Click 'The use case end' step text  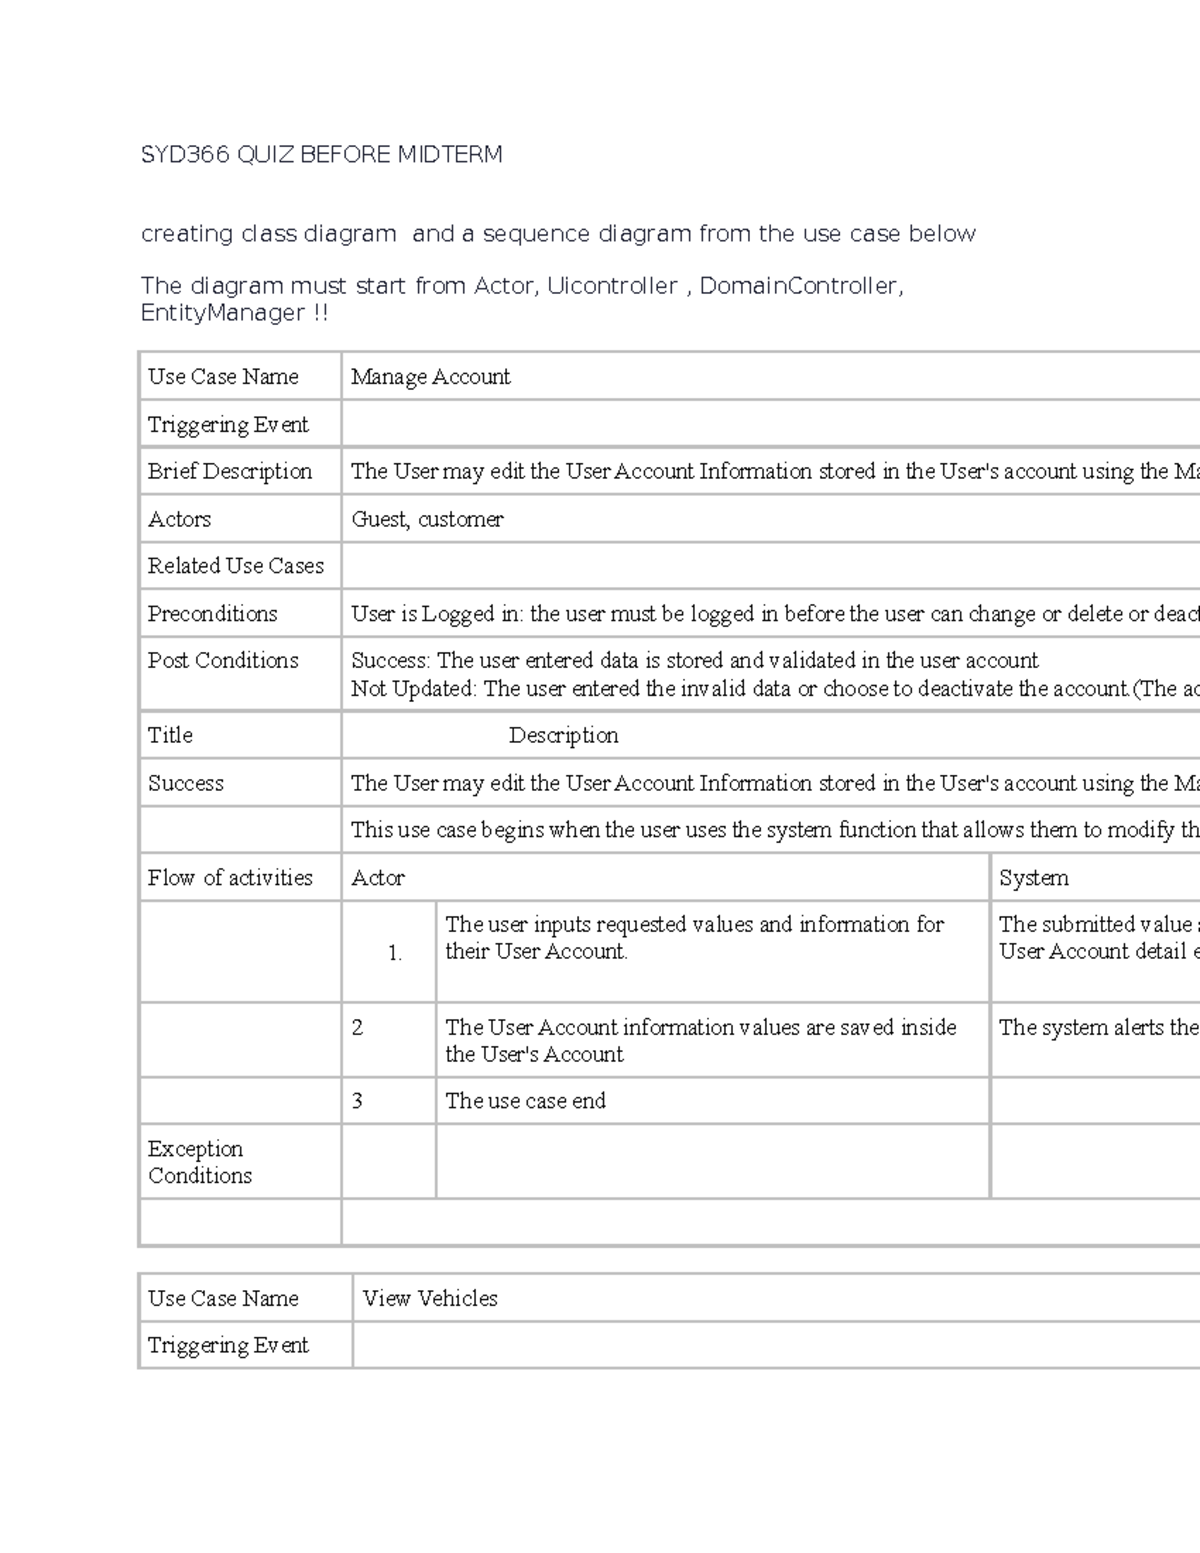pos(525,1101)
